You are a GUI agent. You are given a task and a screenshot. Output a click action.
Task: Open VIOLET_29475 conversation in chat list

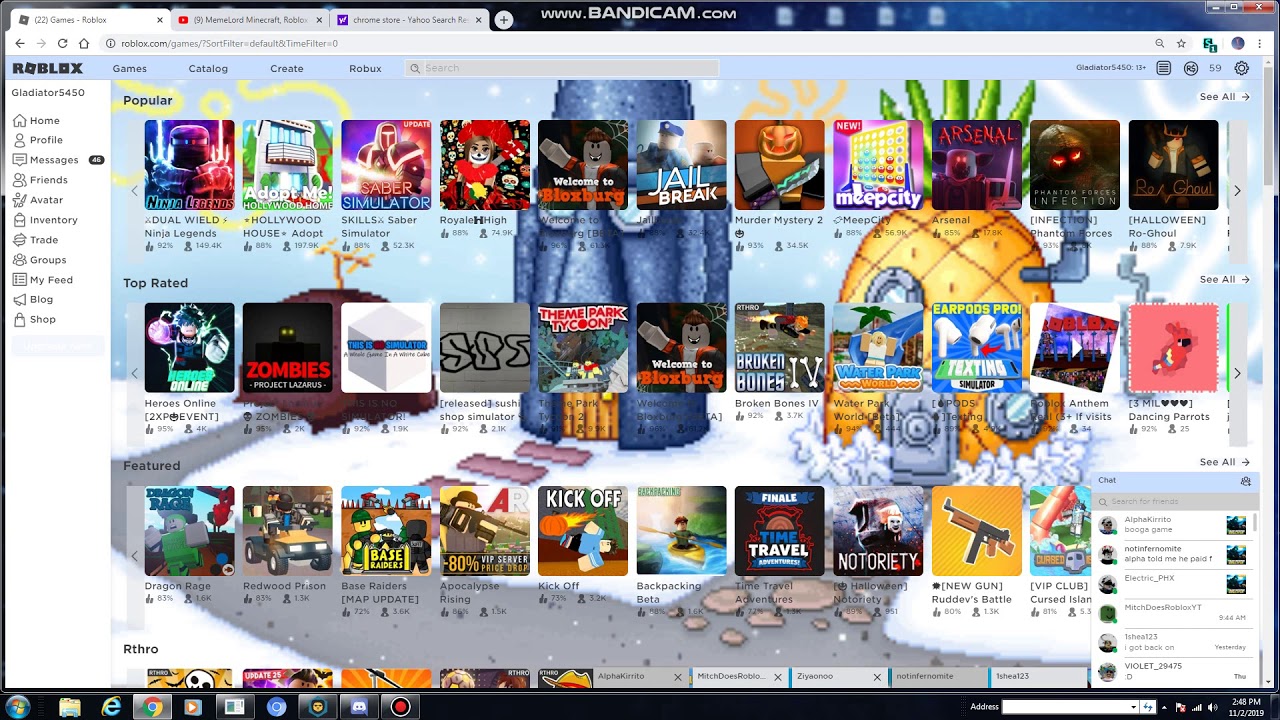pos(1172,671)
